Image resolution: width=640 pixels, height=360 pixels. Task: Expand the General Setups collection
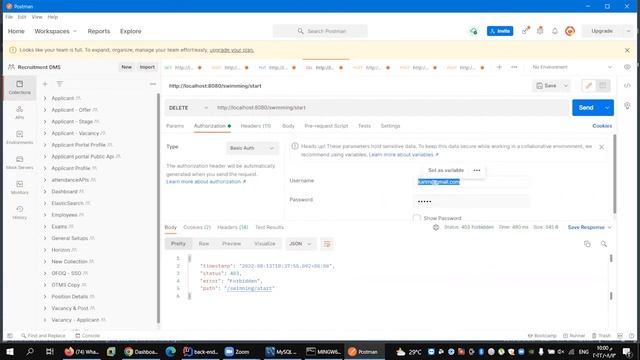45,238
